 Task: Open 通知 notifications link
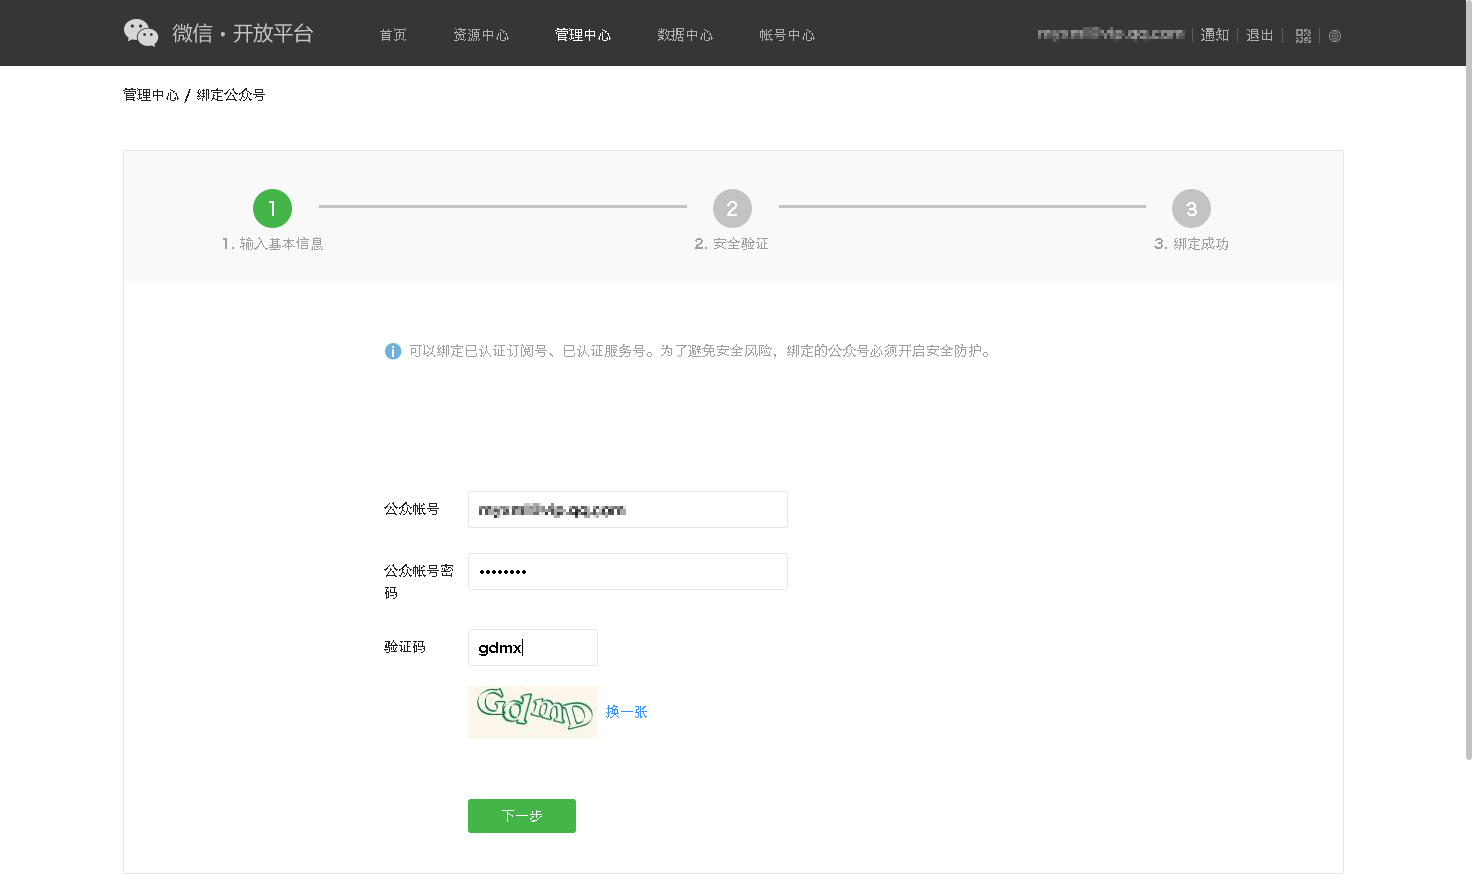point(1215,35)
